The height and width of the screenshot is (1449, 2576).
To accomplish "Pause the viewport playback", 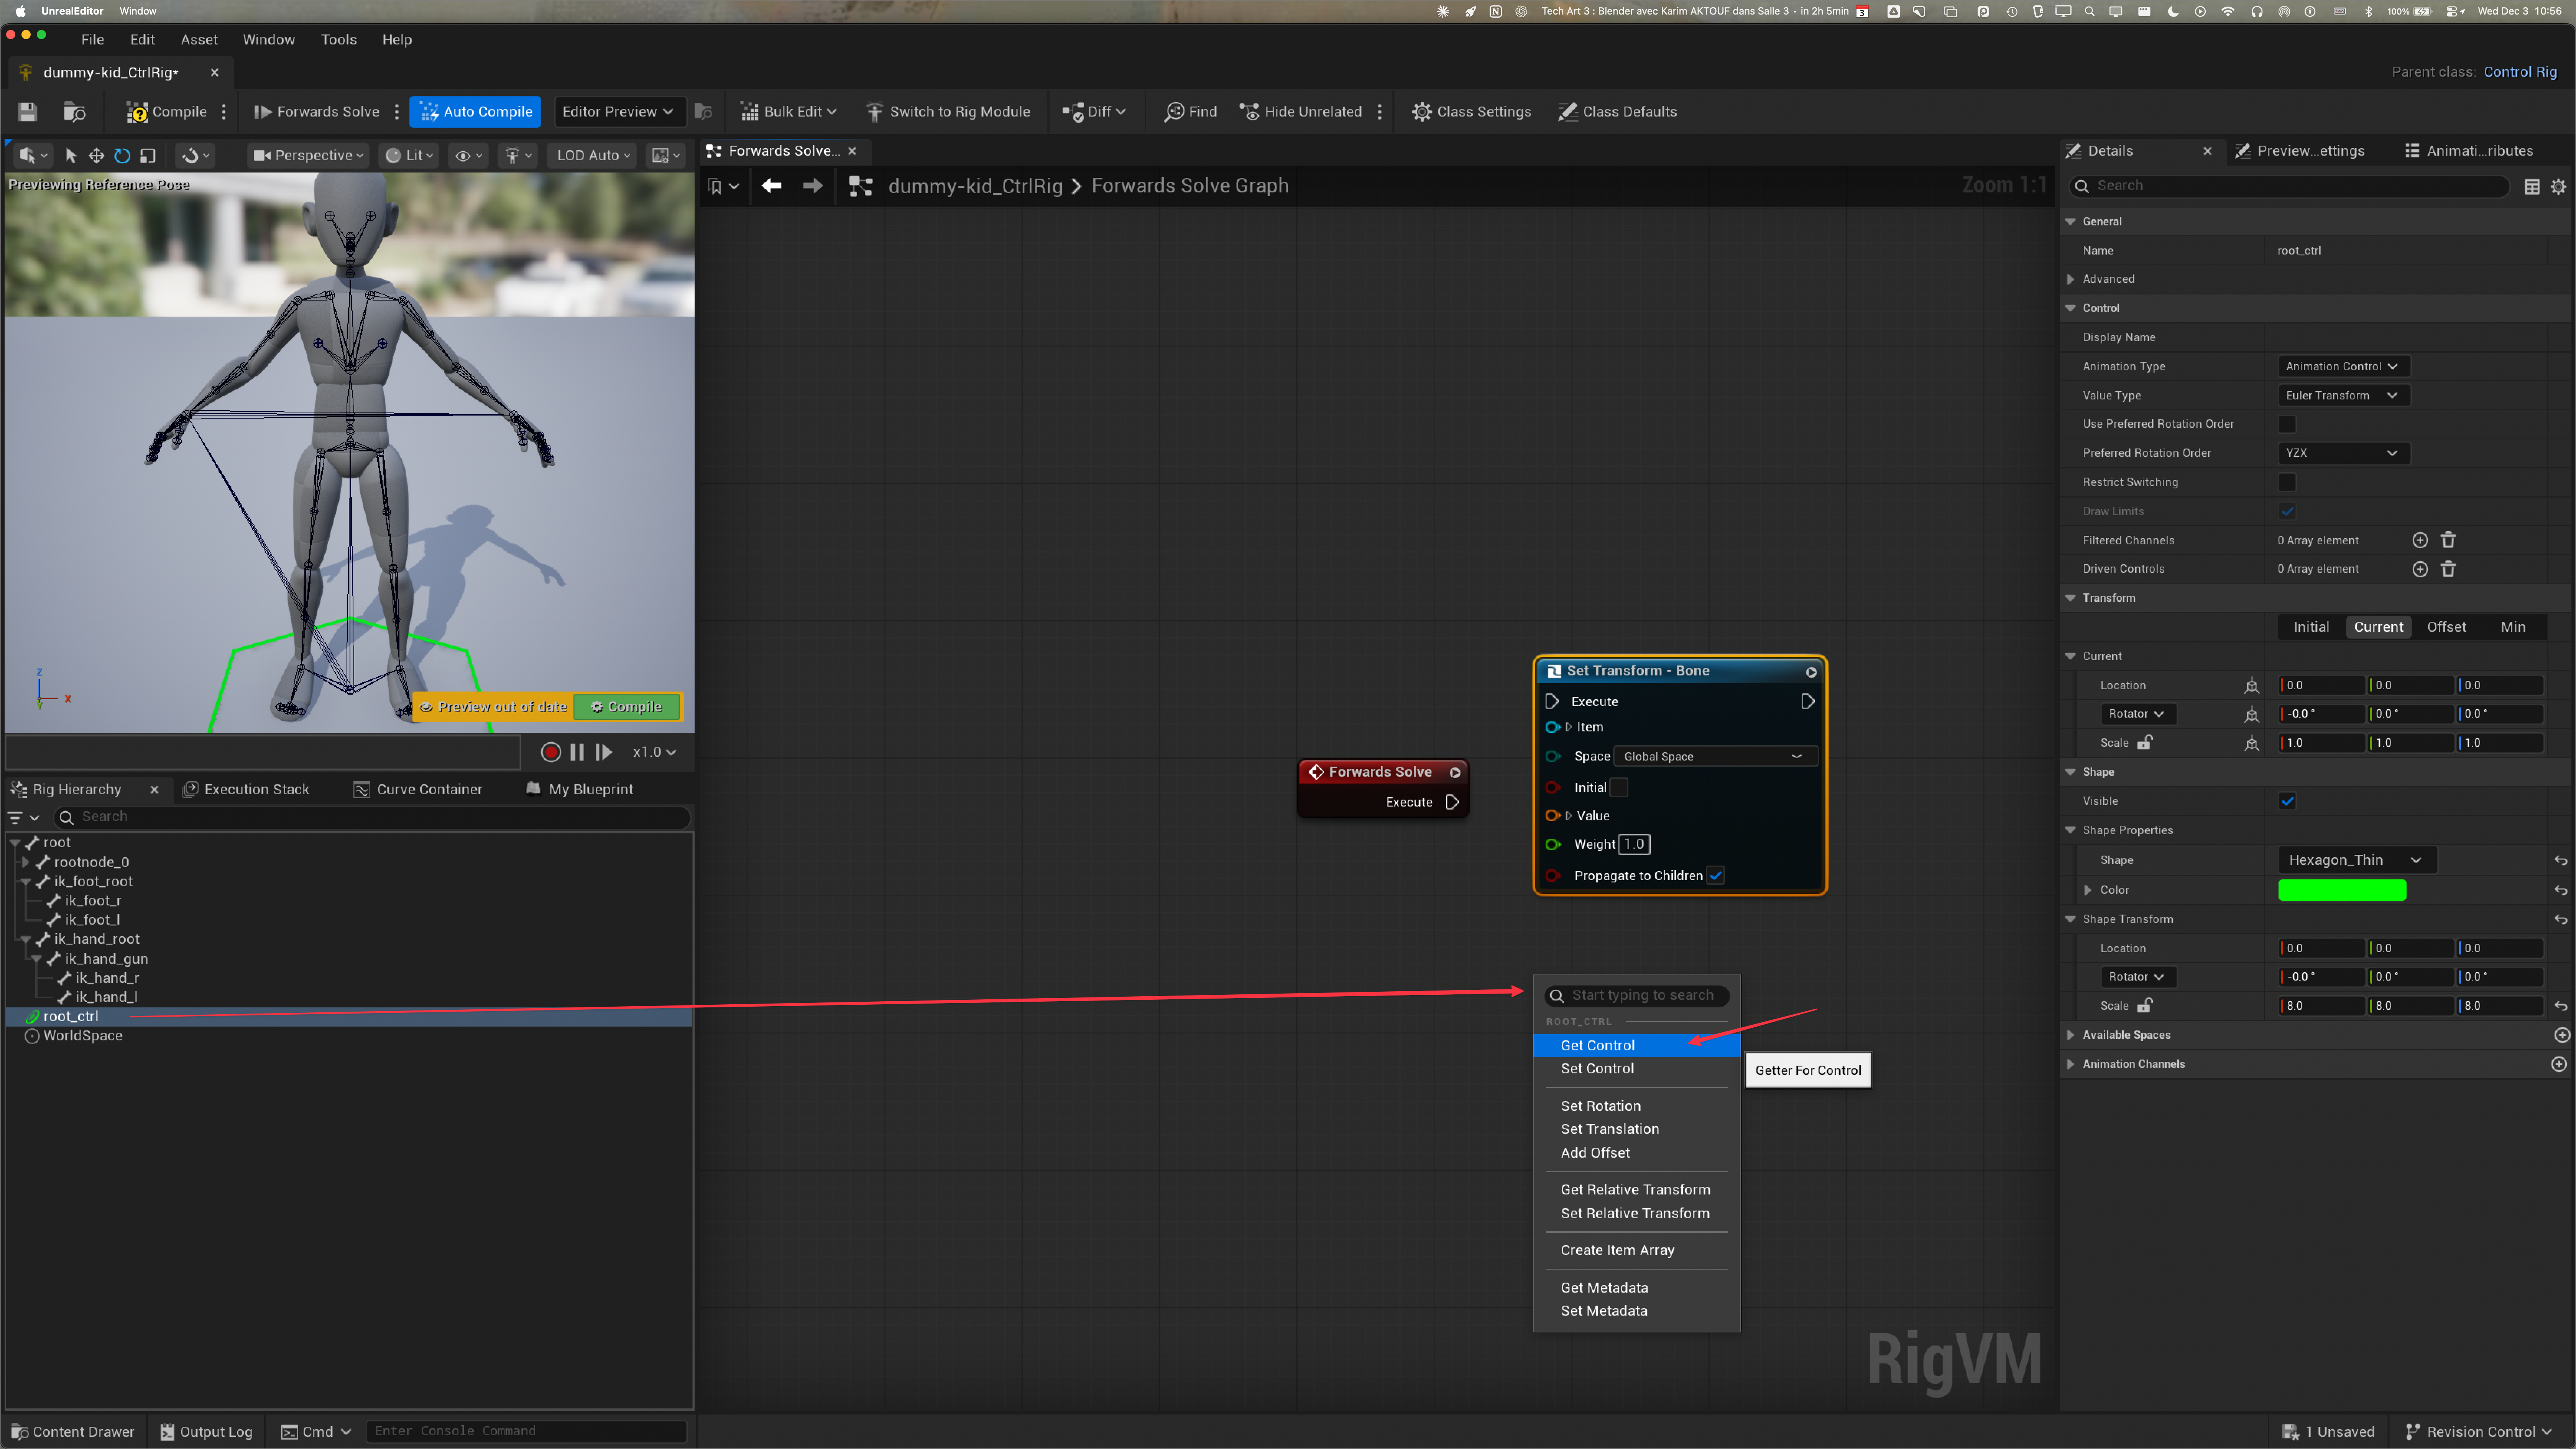I will (577, 752).
